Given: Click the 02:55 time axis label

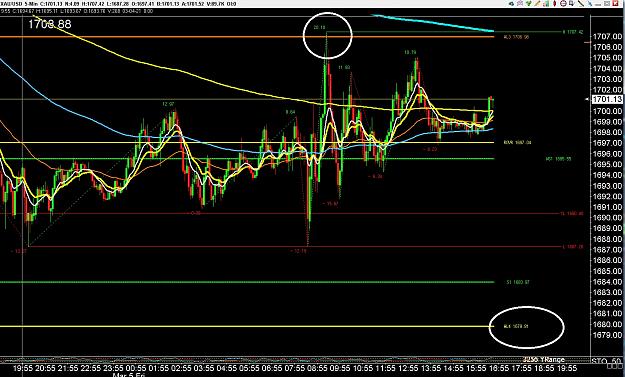Looking at the screenshot, I should tap(181, 368).
